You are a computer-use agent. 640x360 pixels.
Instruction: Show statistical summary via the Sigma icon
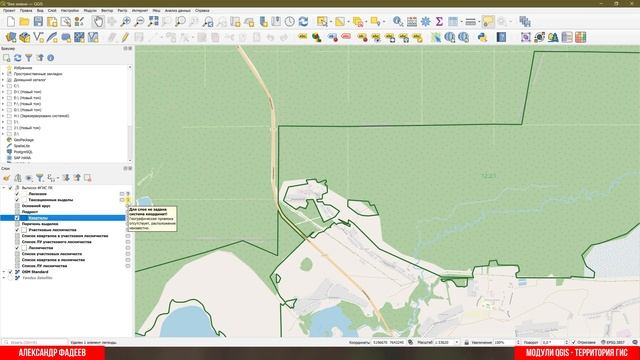[x=439, y=22]
